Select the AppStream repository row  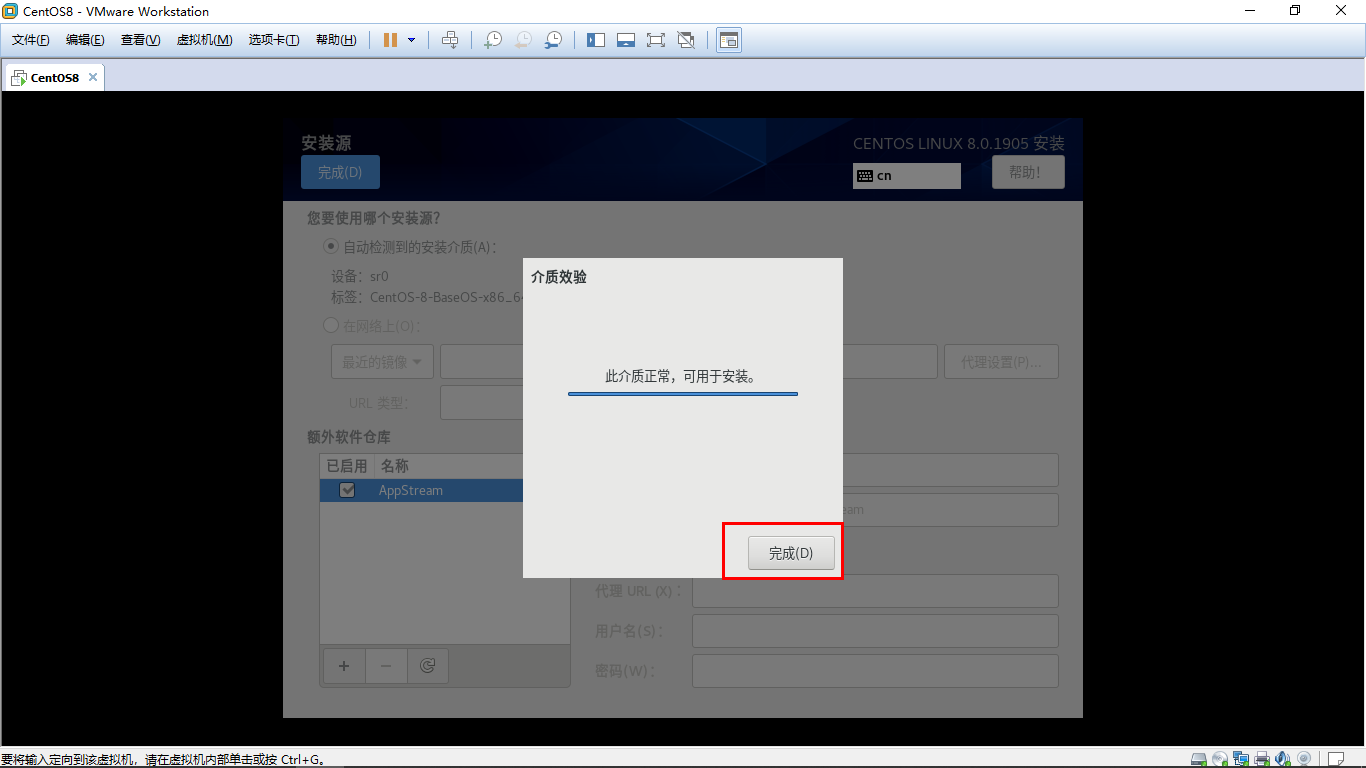[421, 490]
